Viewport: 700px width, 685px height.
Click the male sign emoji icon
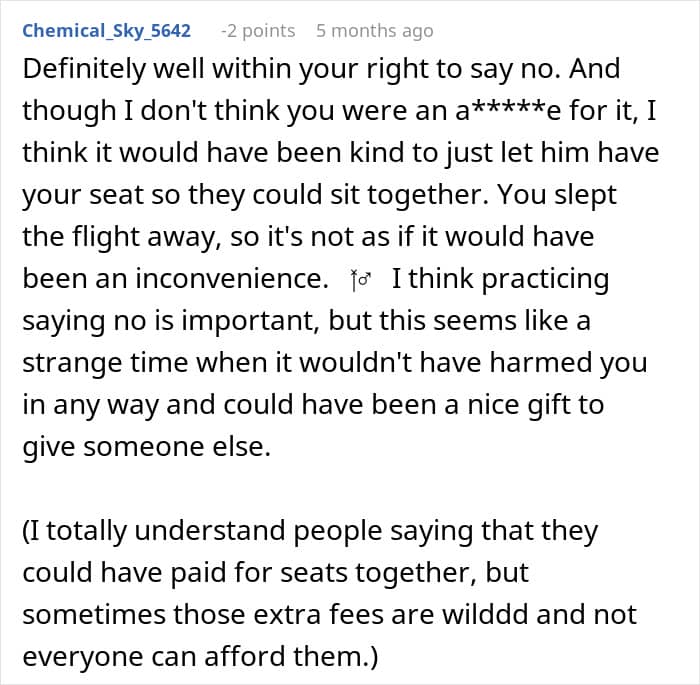coord(360,281)
